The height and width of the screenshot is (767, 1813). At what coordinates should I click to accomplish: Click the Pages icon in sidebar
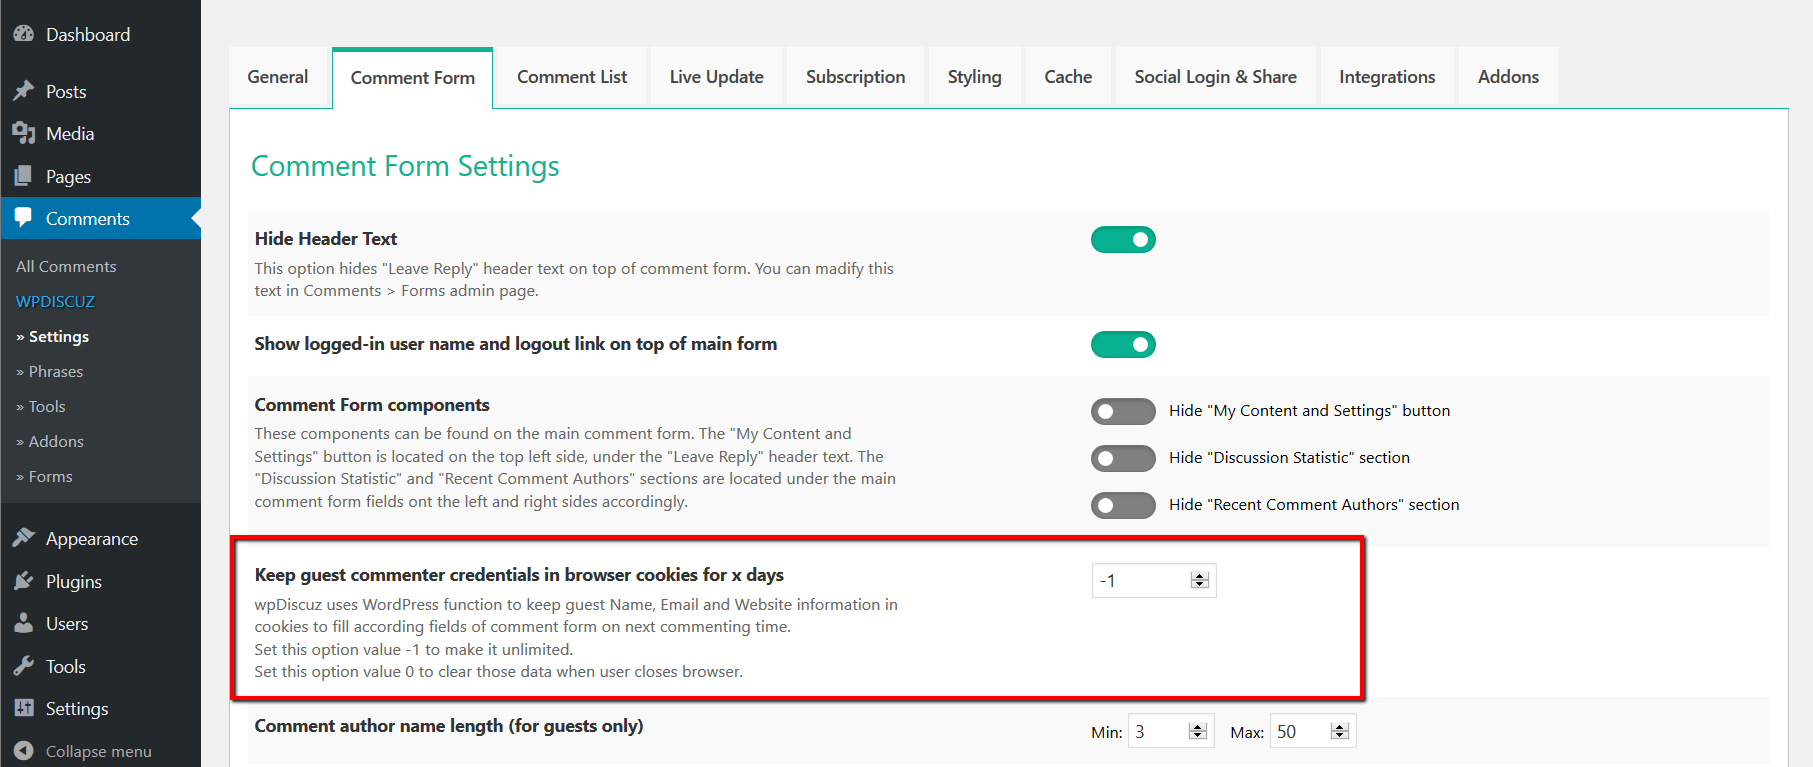24,176
